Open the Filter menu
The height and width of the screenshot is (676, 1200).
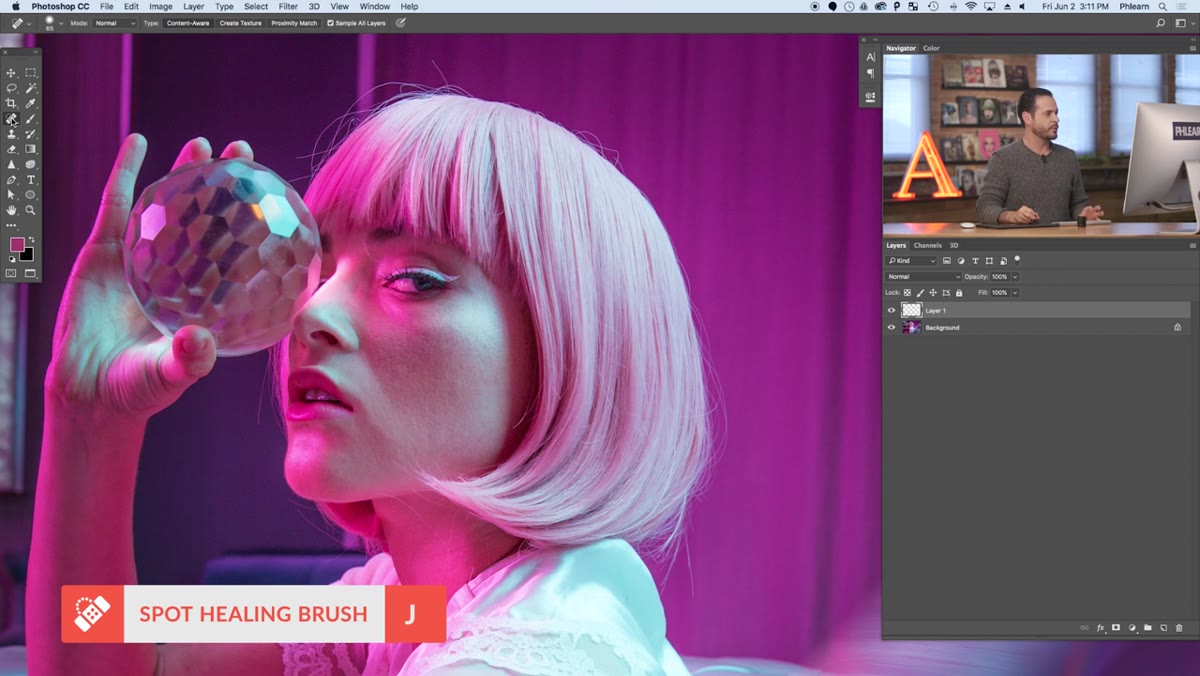(x=288, y=6)
